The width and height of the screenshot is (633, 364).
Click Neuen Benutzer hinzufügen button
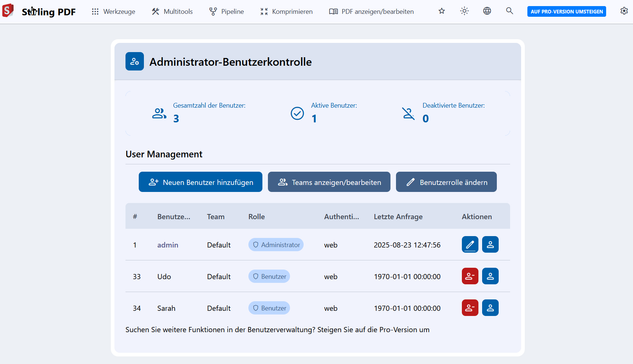(x=200, y=182)
